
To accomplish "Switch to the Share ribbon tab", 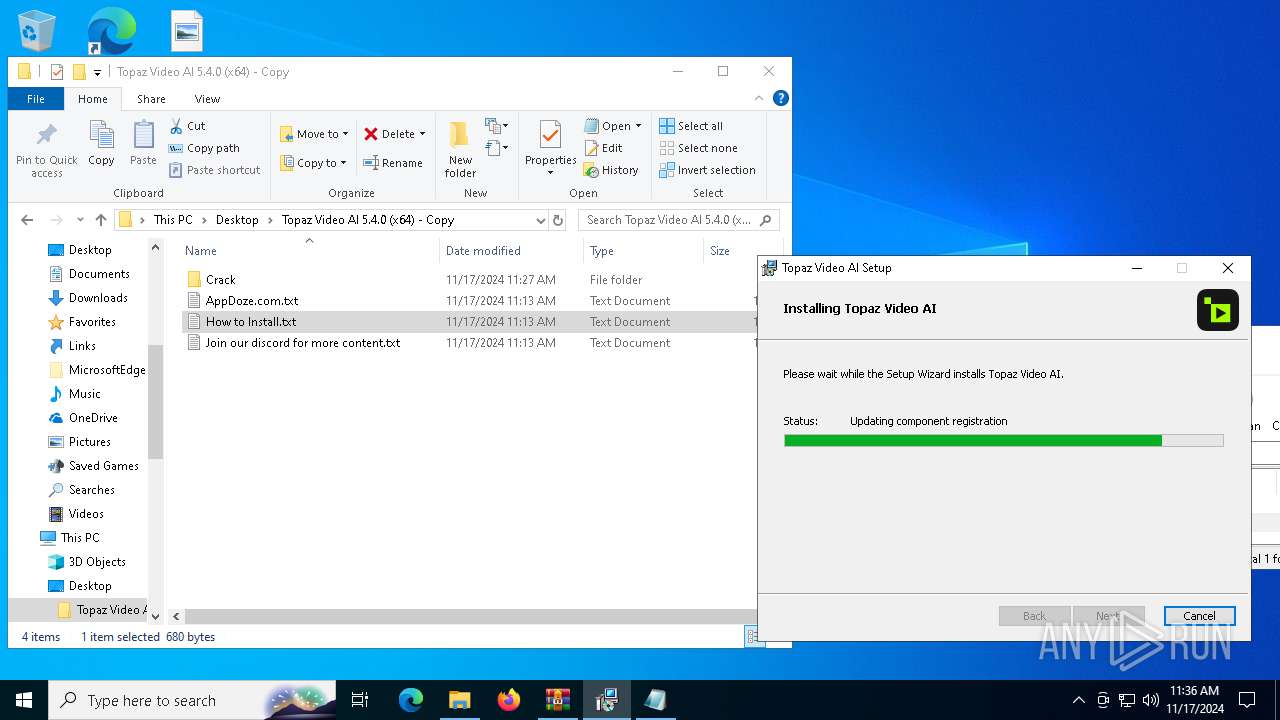I will 151,99.
